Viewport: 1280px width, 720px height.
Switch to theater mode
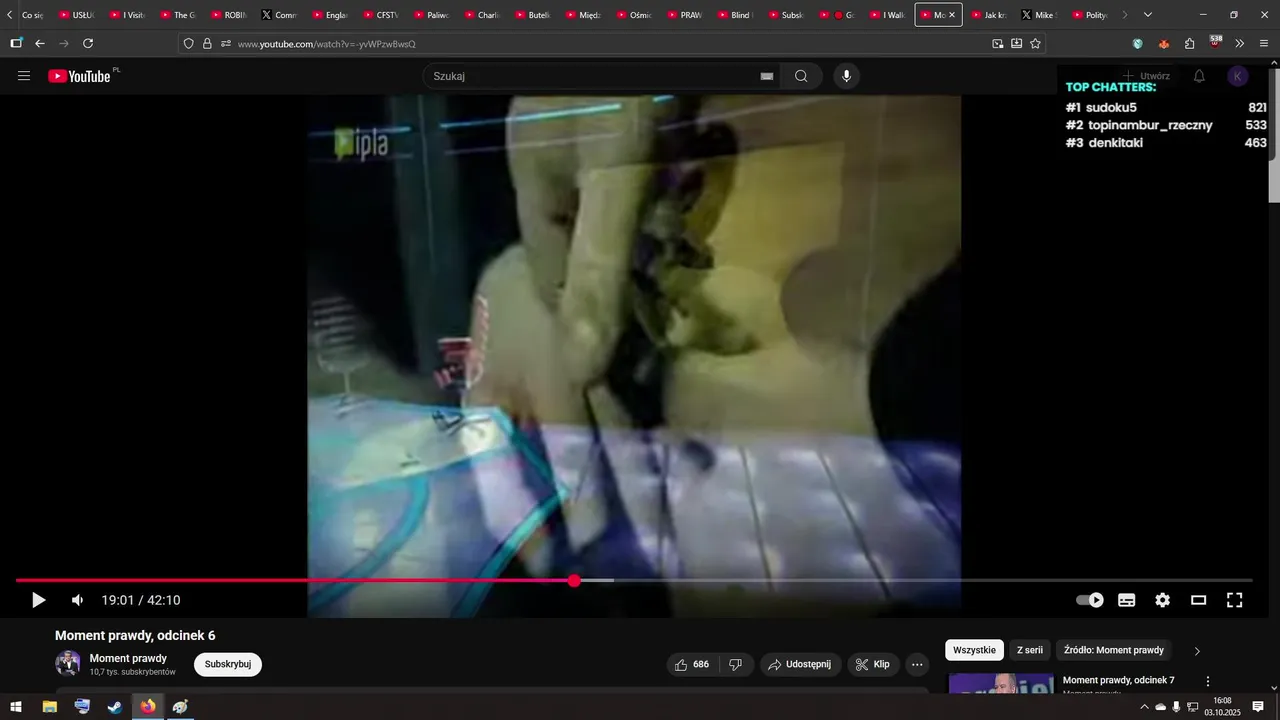click(1198, 600)
